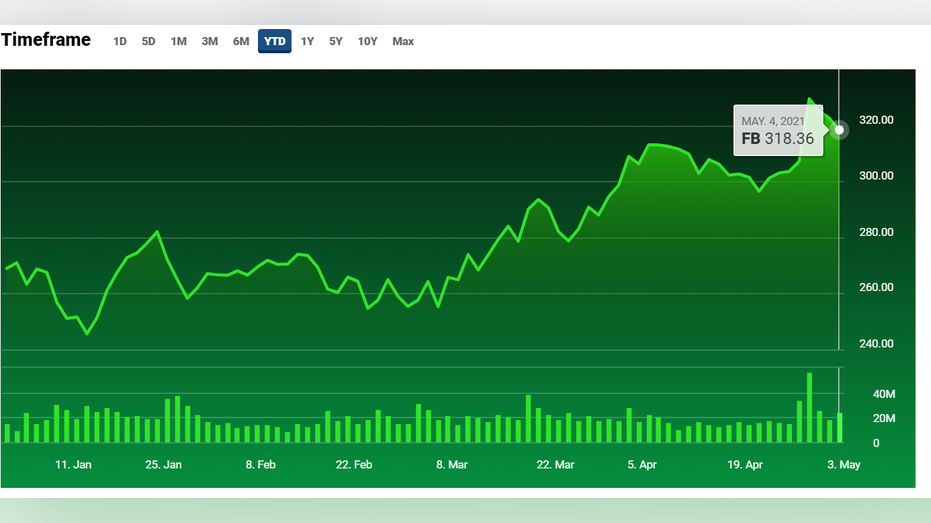931x523 pixels.
Task: Click the white data point marker
Action: click(839, 130)
